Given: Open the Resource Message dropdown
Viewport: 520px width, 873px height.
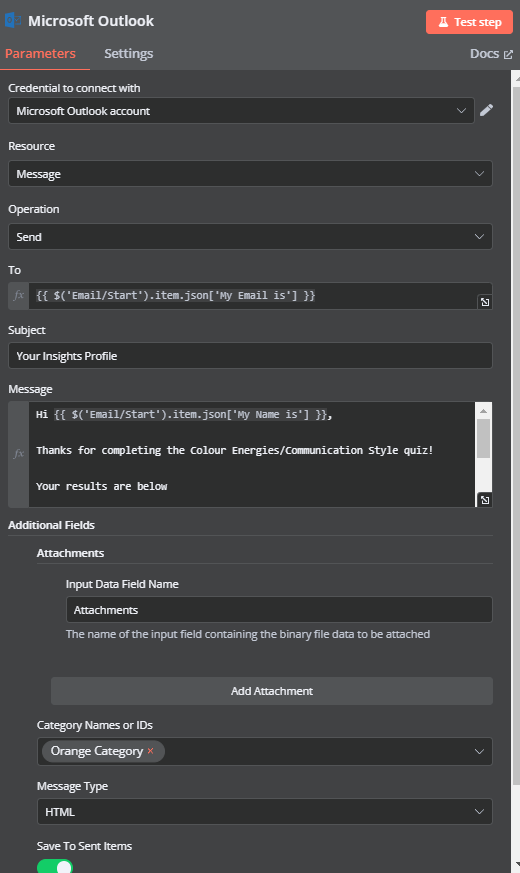Looking at the screenshot, I should [250, 174].
